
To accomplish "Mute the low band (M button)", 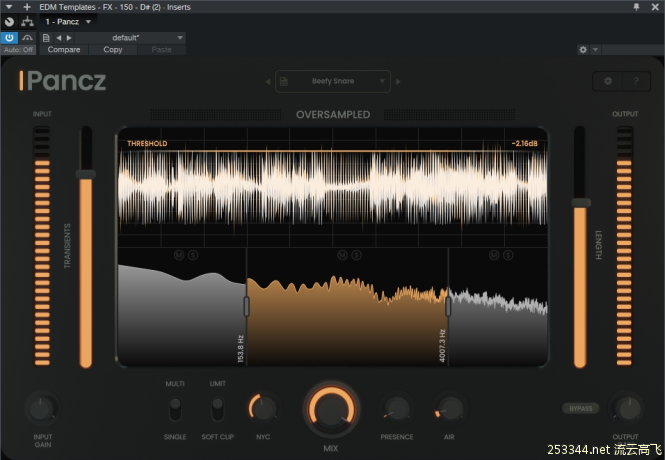I will click(179, 255).
